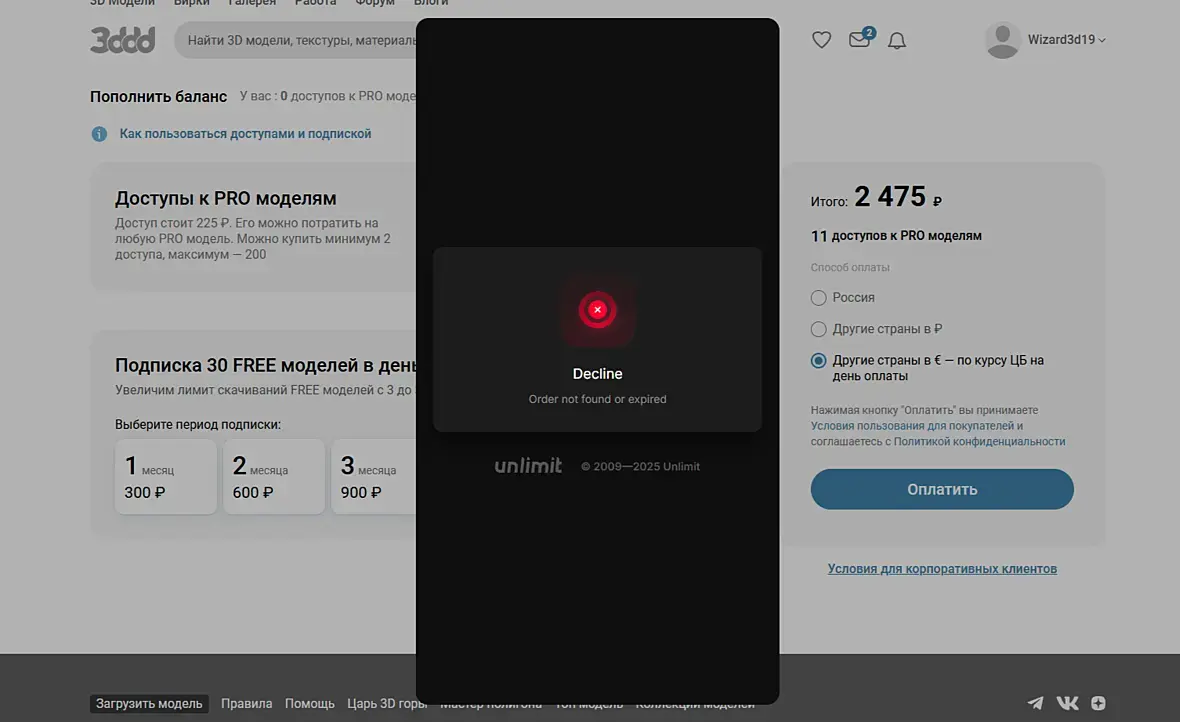
Task: Click the Доступы к PRO моделям heading
Action: pyautogui.click(x=226, y=199)
